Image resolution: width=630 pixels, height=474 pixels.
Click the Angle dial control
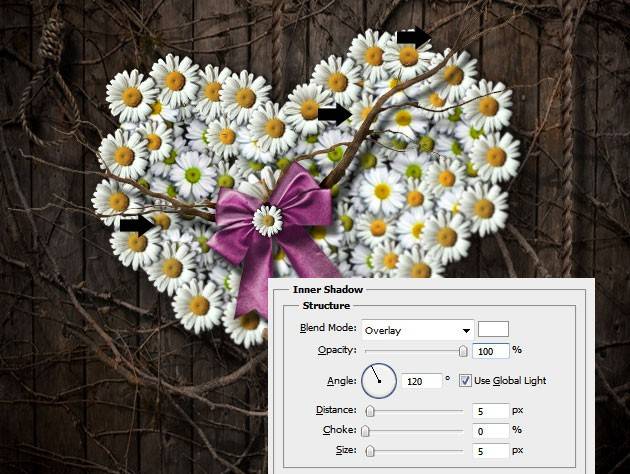(379, 381)
